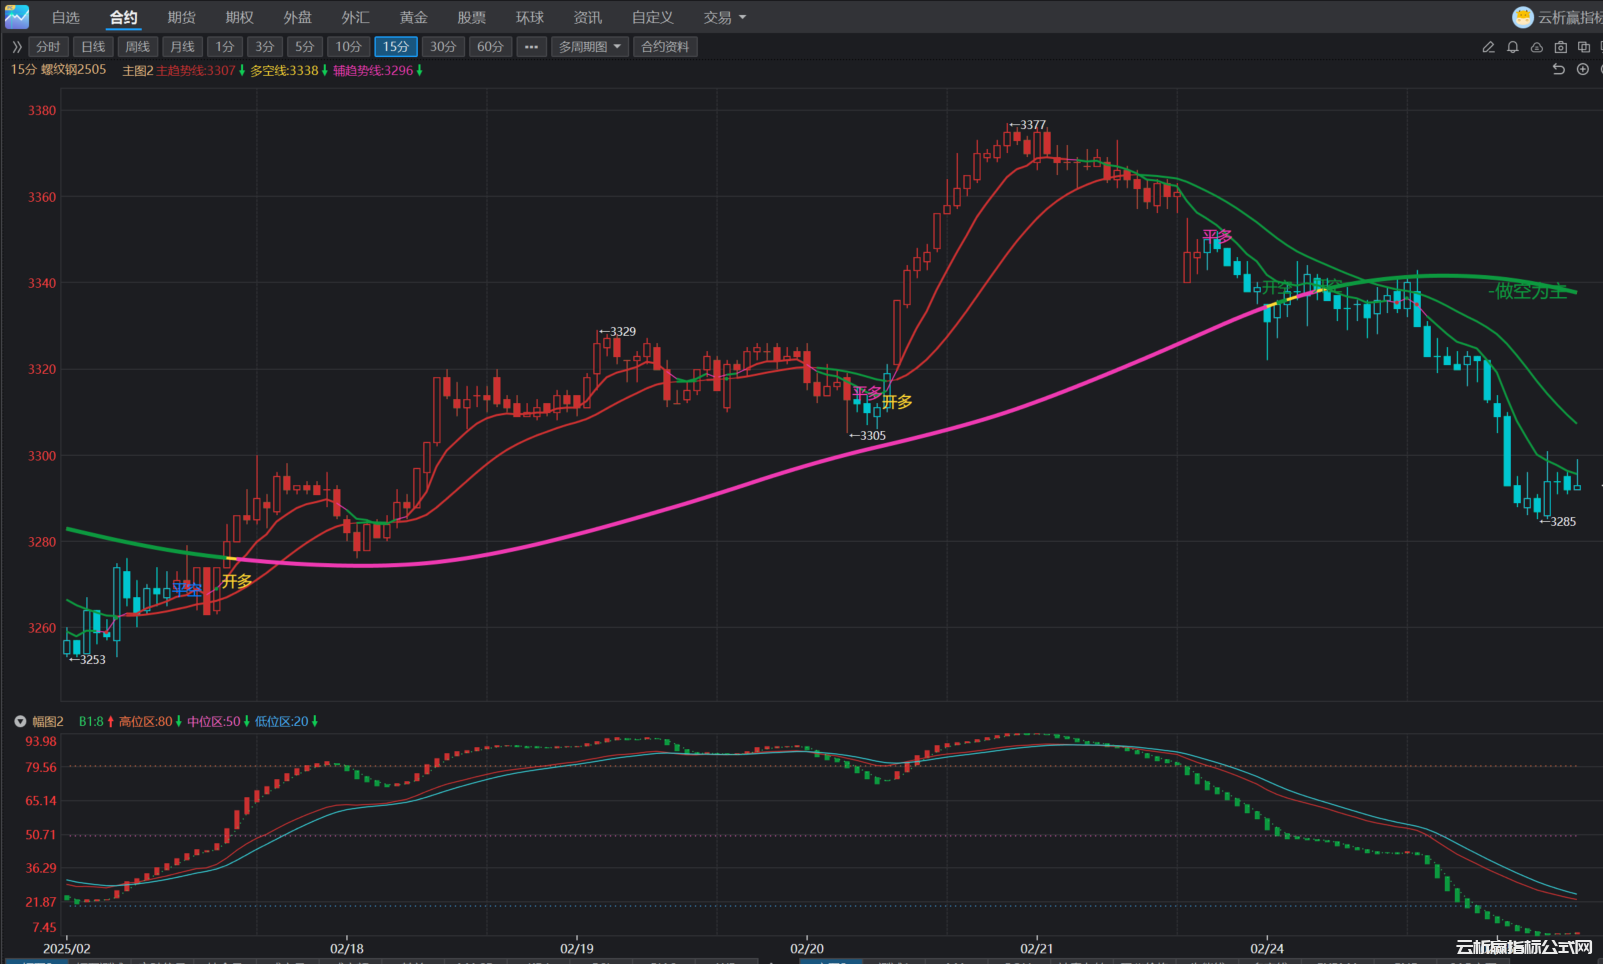1603x964 pixels.
Task: Click the 做空为主 signal label
Action: 1528,291
